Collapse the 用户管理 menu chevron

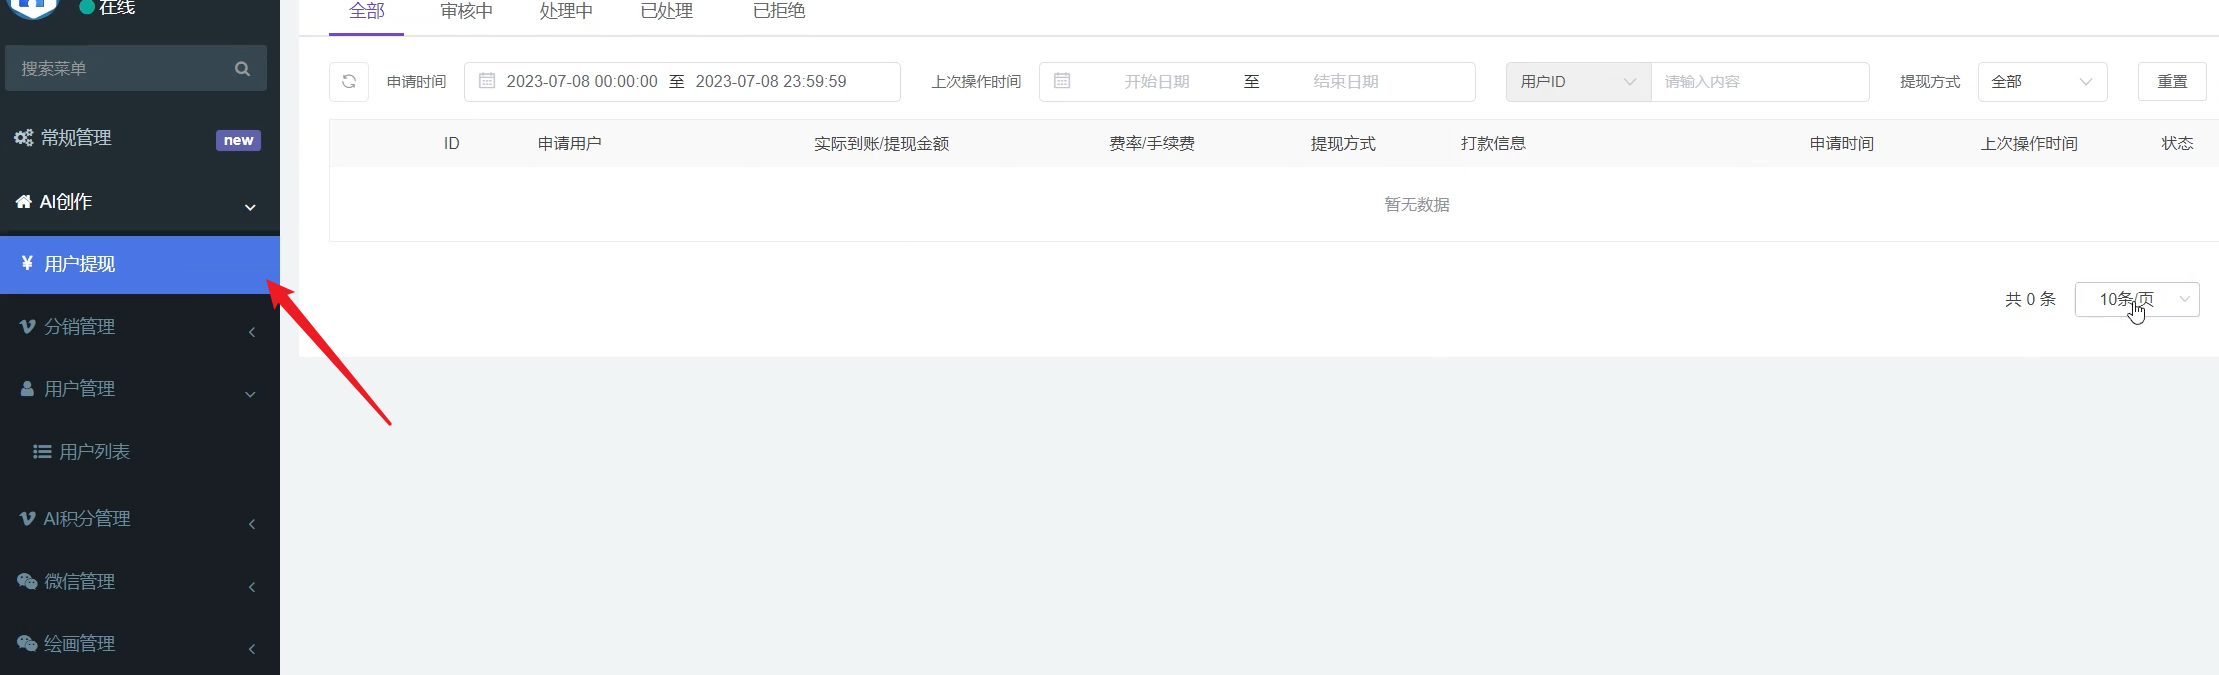coord(250,394)
